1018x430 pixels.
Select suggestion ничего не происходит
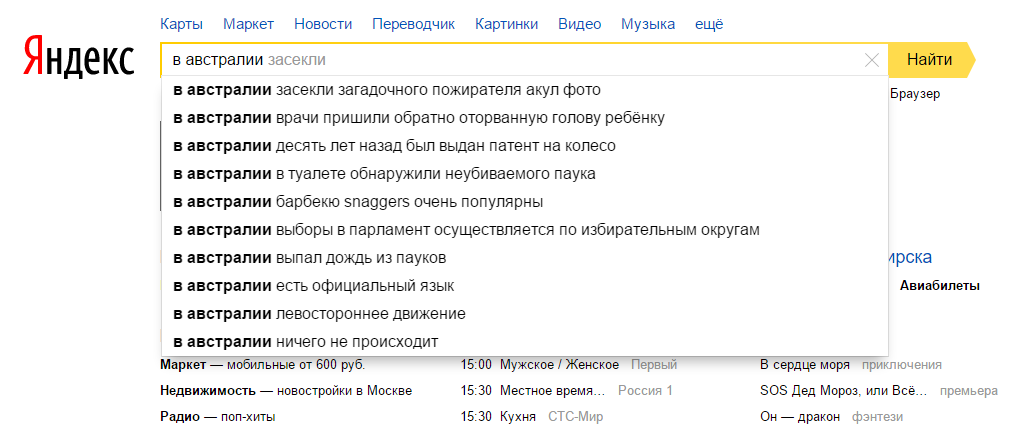point(525,342)
